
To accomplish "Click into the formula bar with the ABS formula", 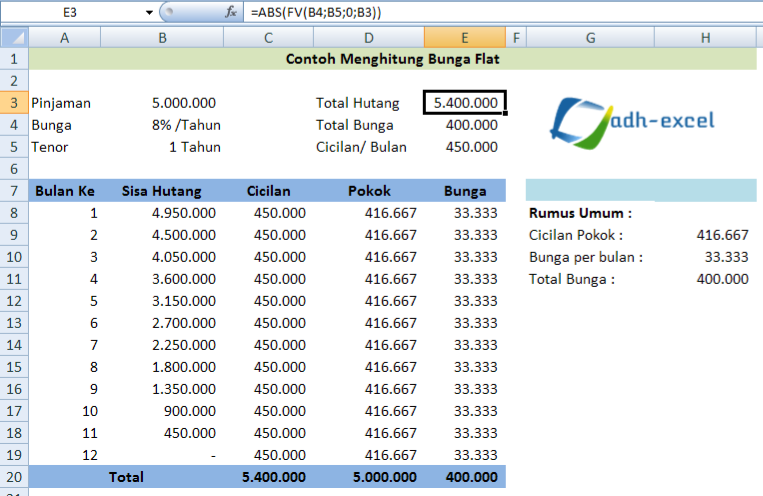I will 500,12.
